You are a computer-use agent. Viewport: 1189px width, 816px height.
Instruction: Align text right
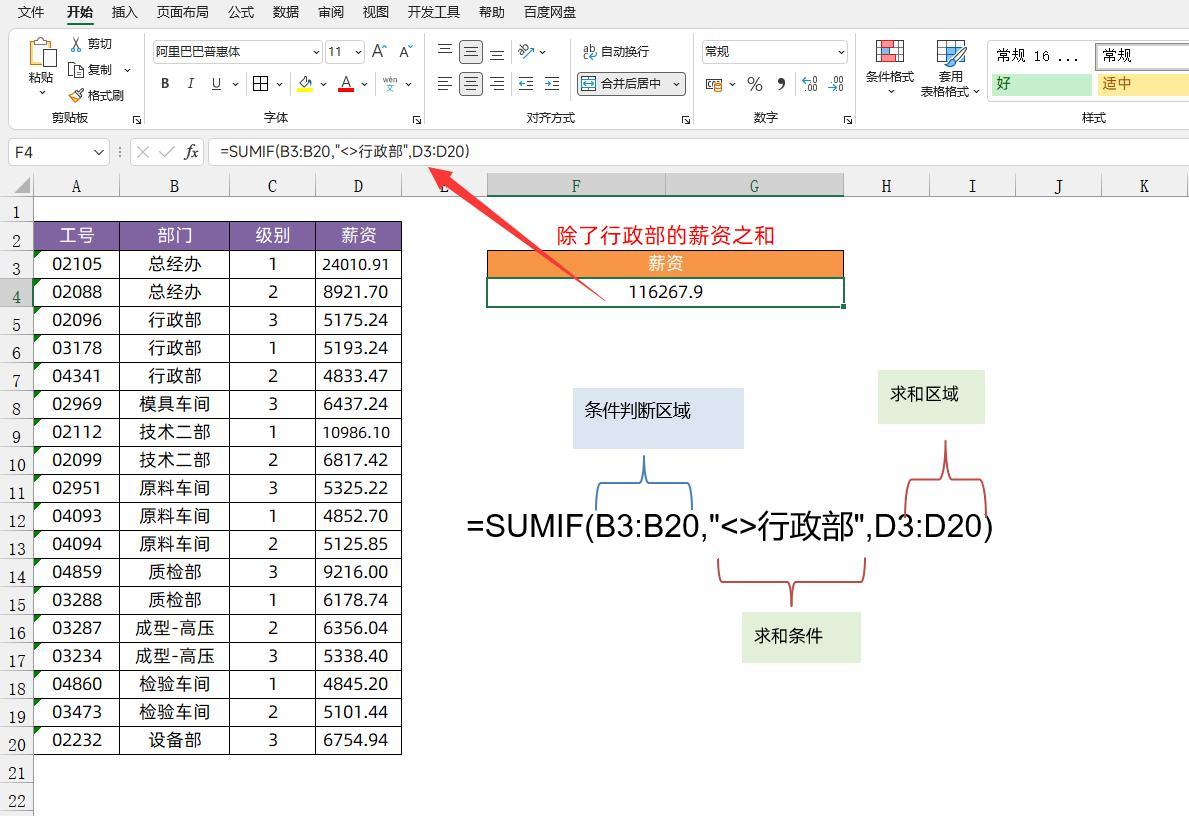tap(497, 83)
